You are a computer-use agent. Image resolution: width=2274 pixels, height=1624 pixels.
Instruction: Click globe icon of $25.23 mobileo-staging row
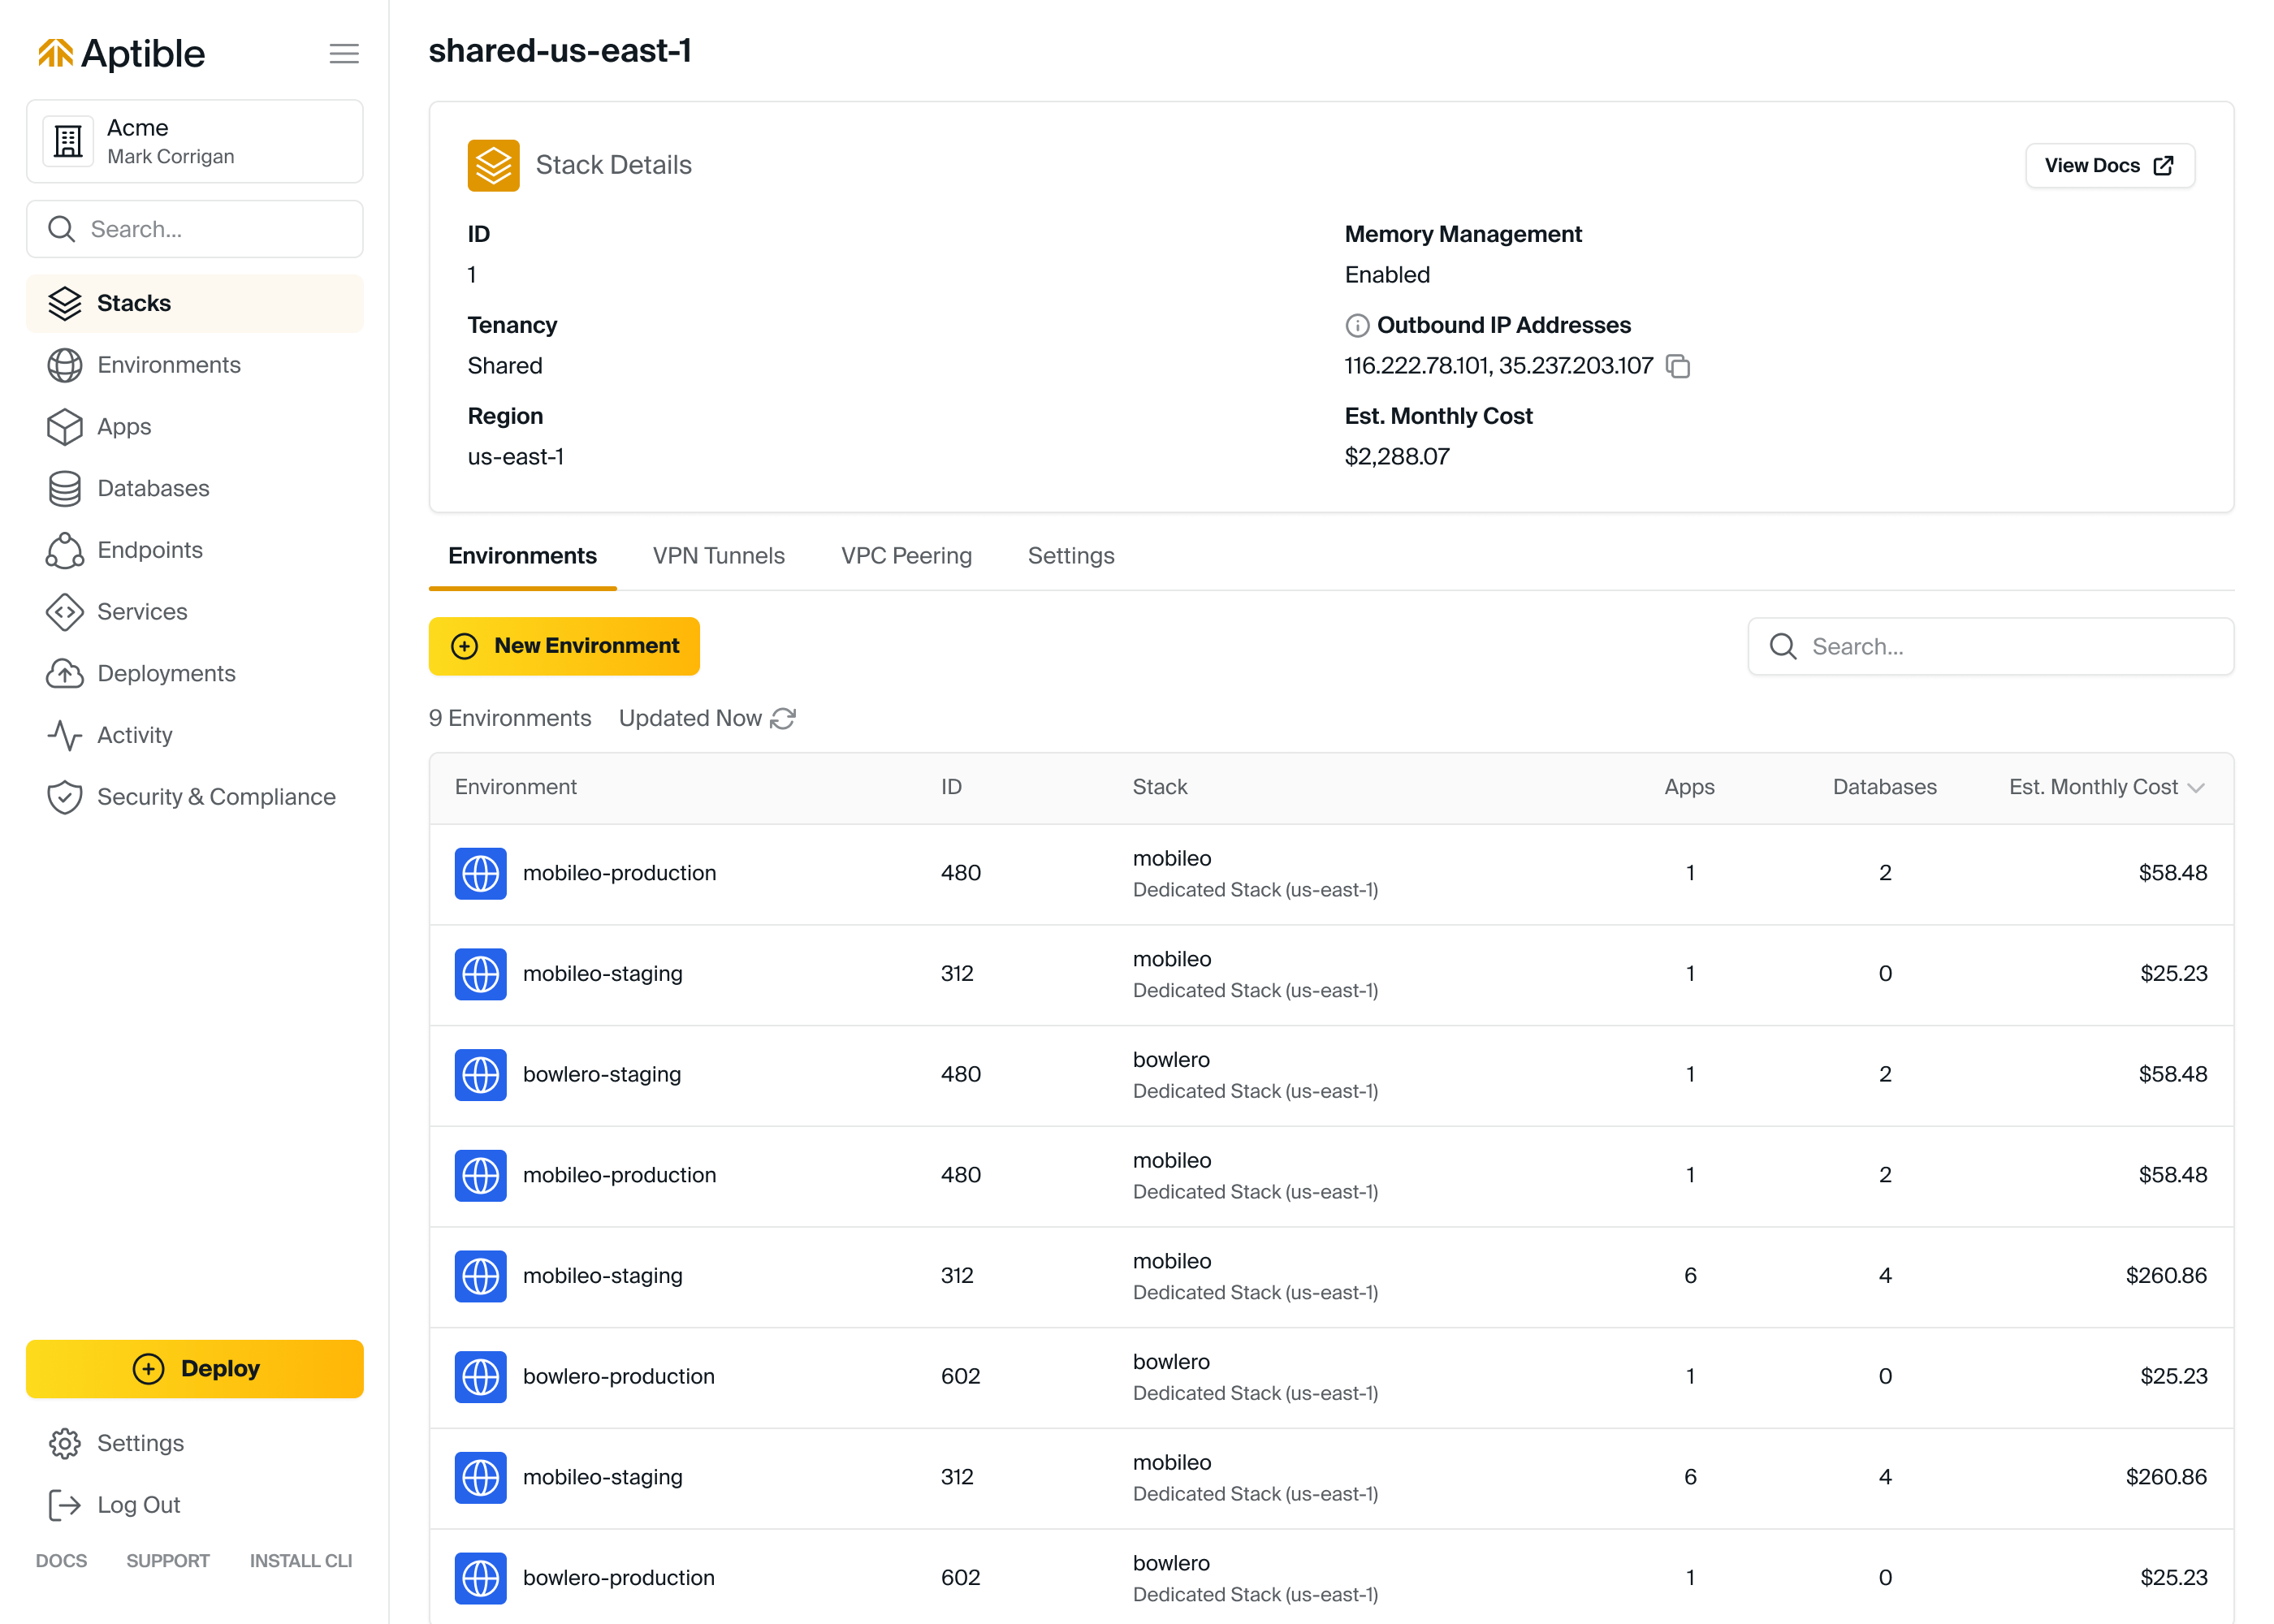(481, 974)
